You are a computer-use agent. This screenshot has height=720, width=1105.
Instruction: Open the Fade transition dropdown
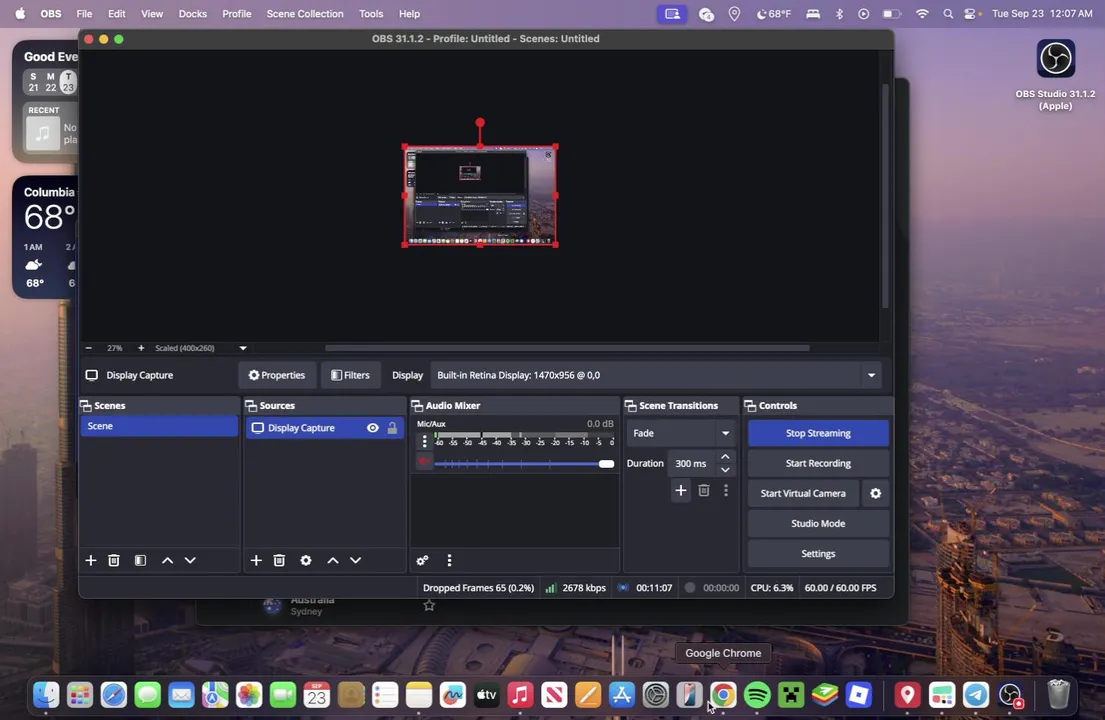pyautogui.click(x=680, y=433)
